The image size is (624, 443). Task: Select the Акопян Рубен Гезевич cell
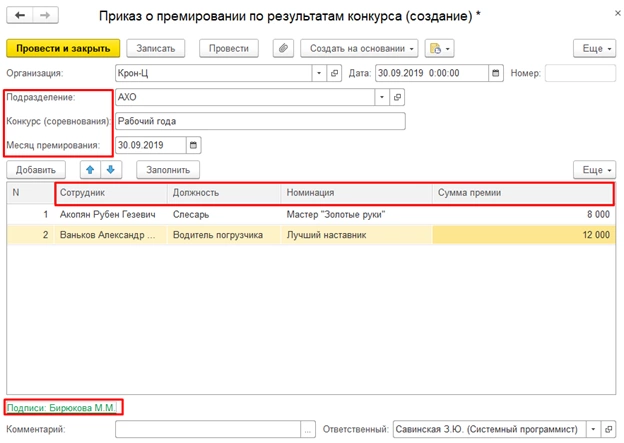click(111, 215)
